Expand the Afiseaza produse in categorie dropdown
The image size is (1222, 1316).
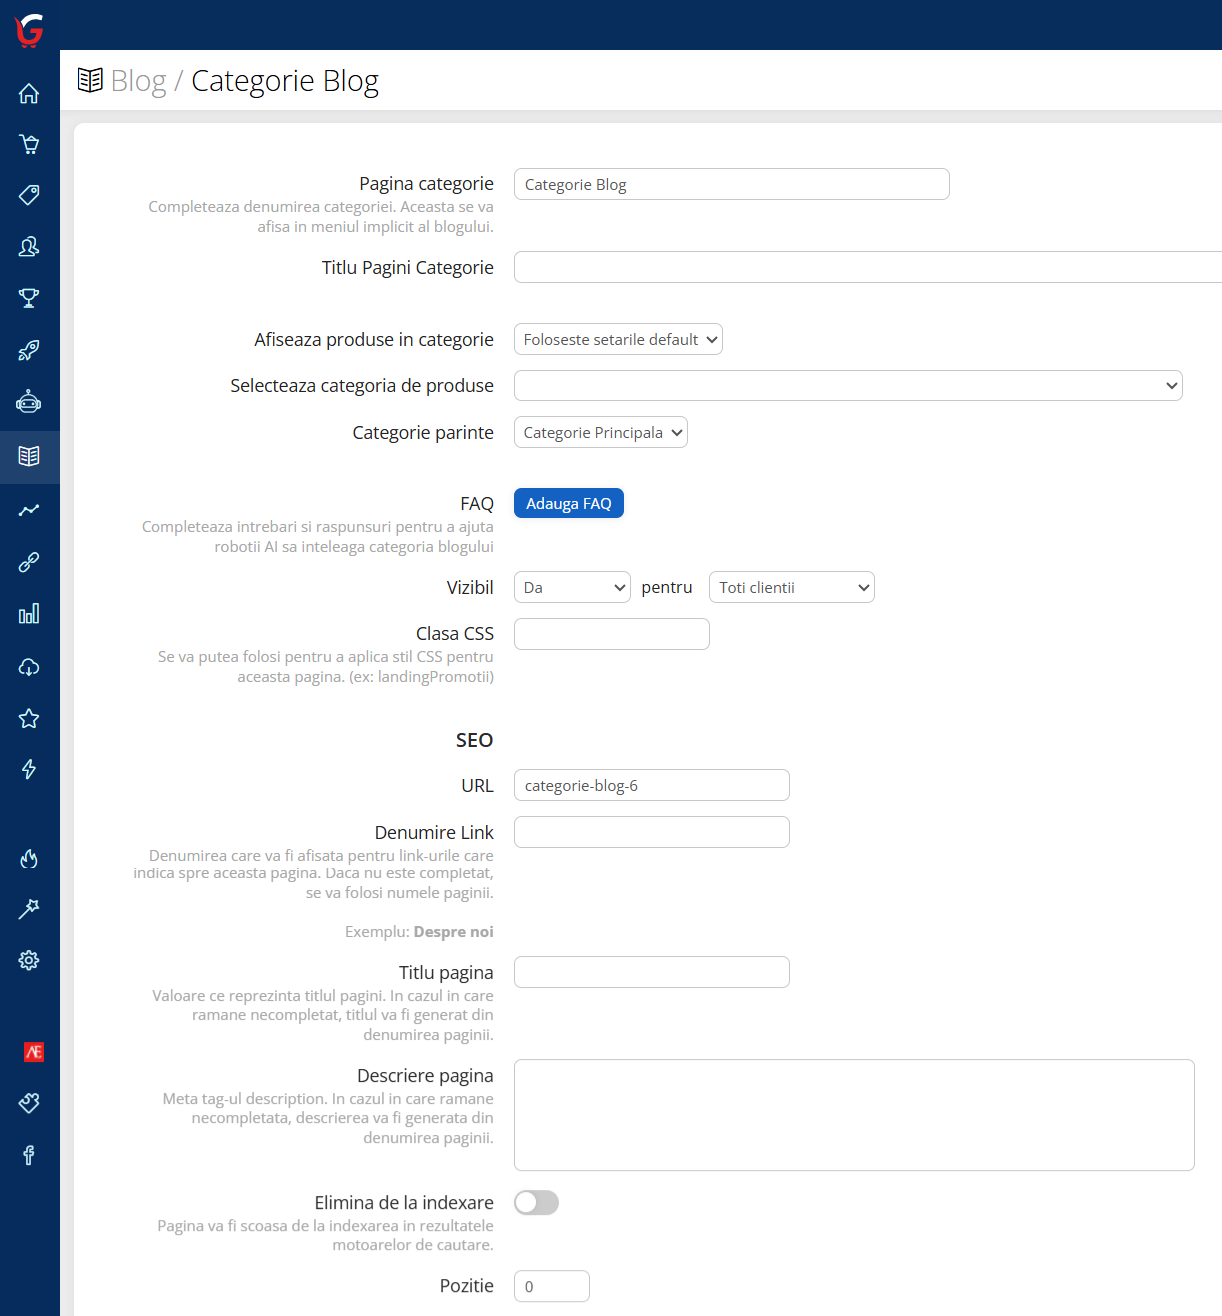(618, 340)
